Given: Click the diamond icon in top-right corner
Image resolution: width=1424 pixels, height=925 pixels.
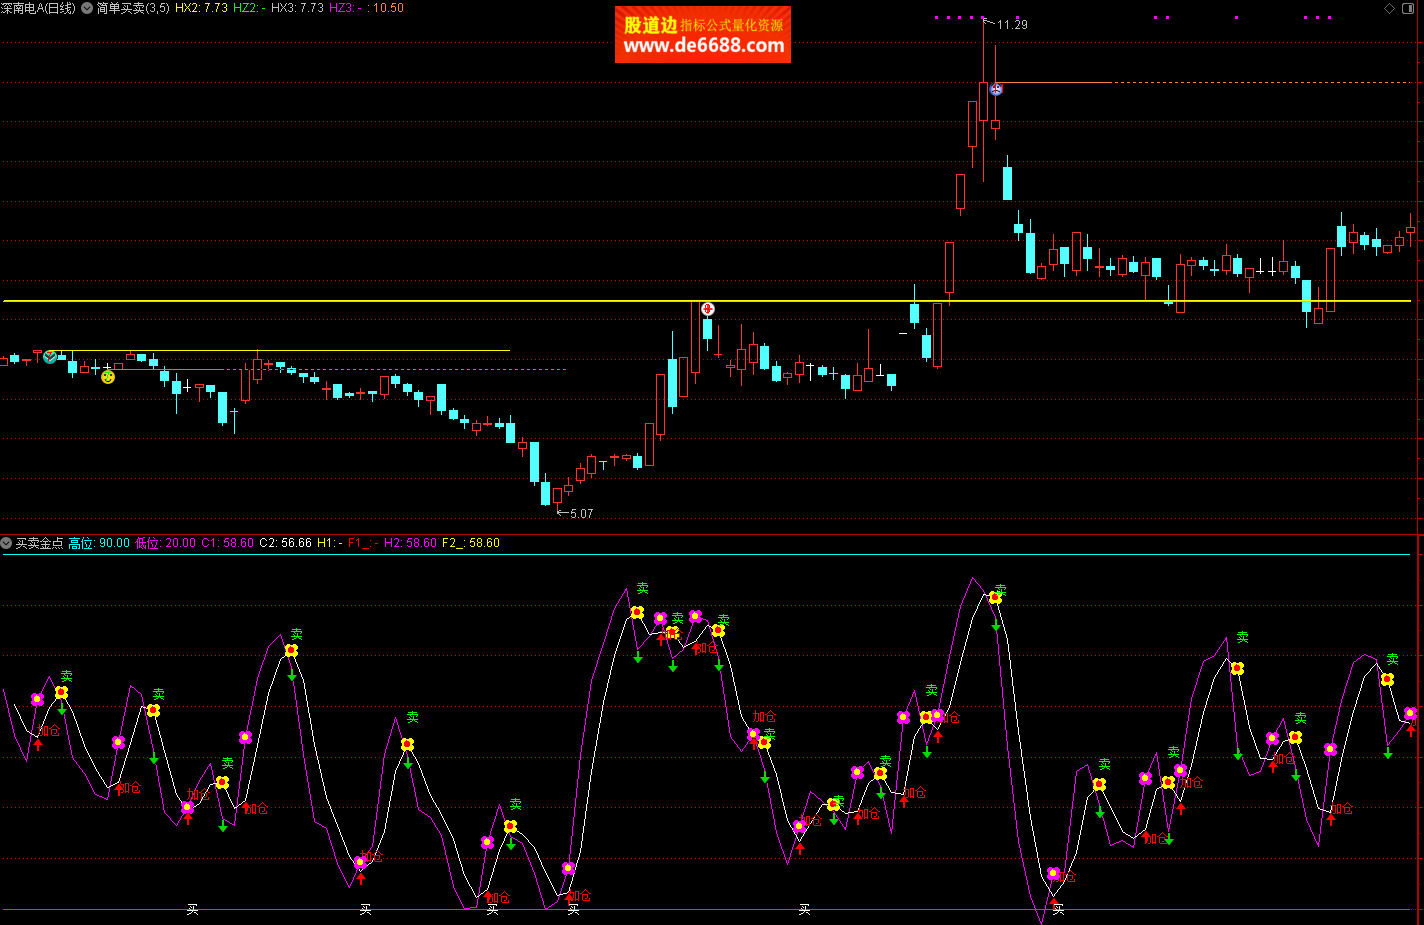Looking at the screenshot, I should tap(1390, 8).
